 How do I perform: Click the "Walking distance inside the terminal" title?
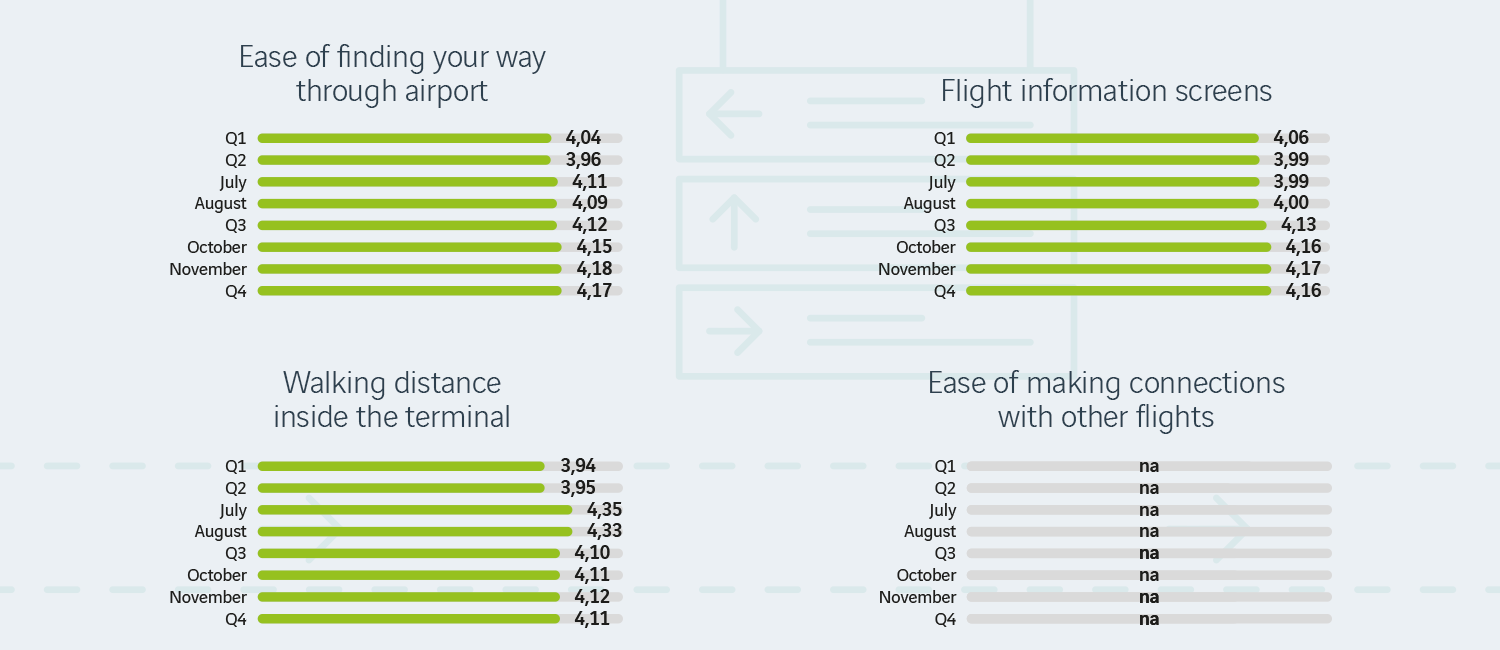pyautogui.click(x=392, y=399)
